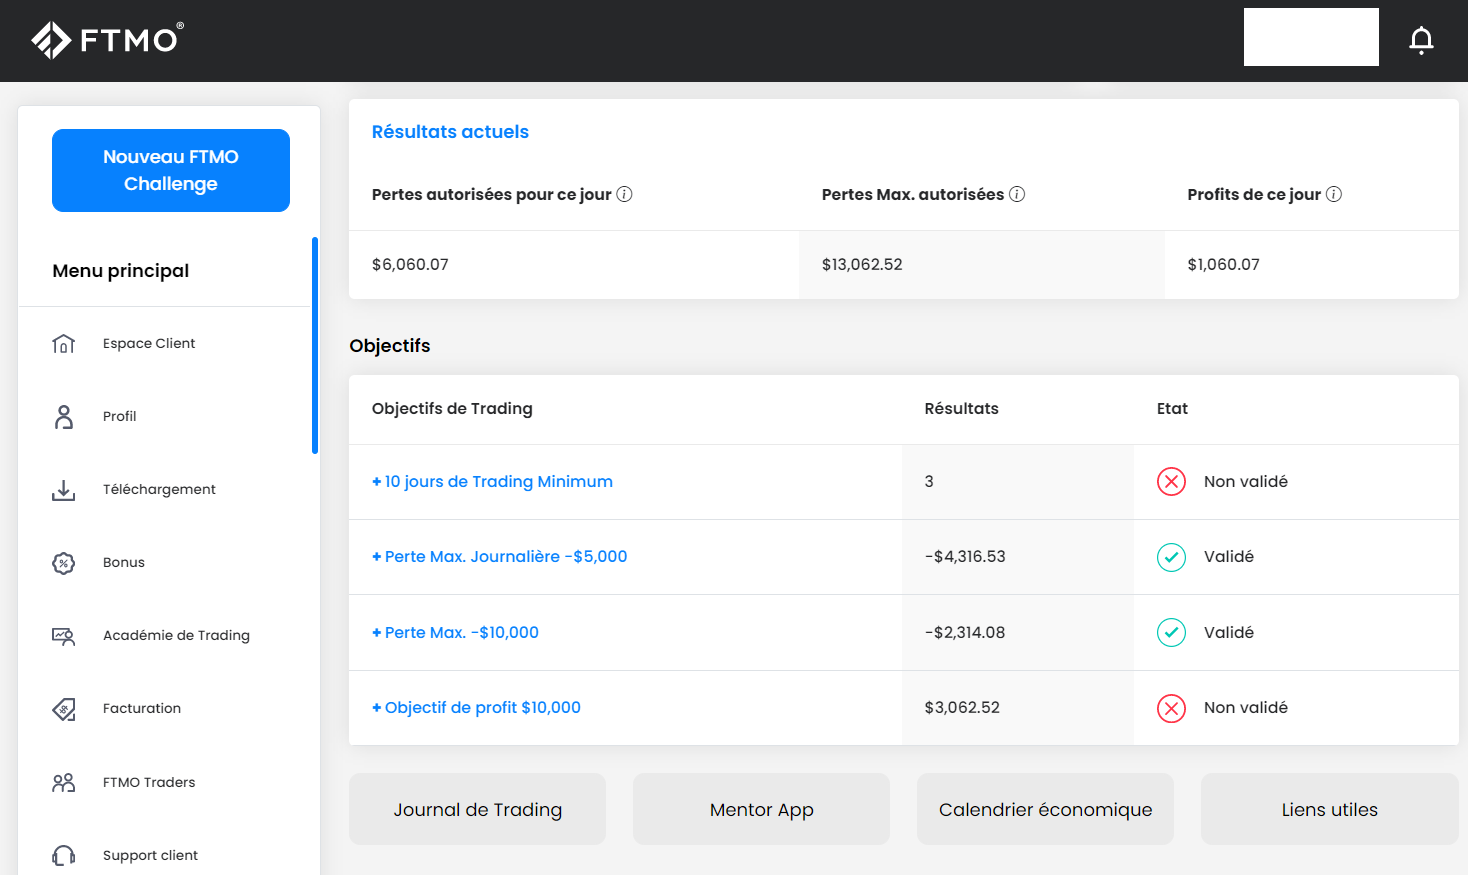Click the FTMO Traders people icon
This screenshot has width=1468, height=875.
pos(64,783)
